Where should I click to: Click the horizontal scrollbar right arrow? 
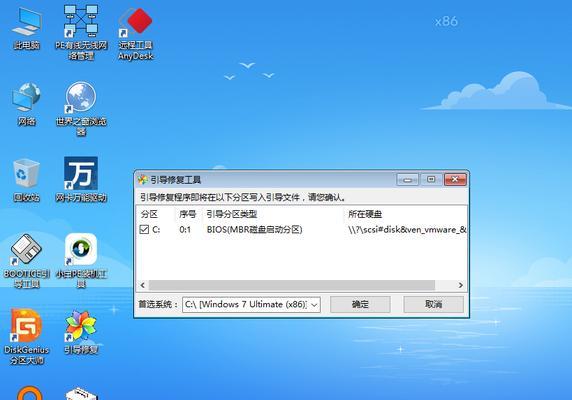pos(460,285)
